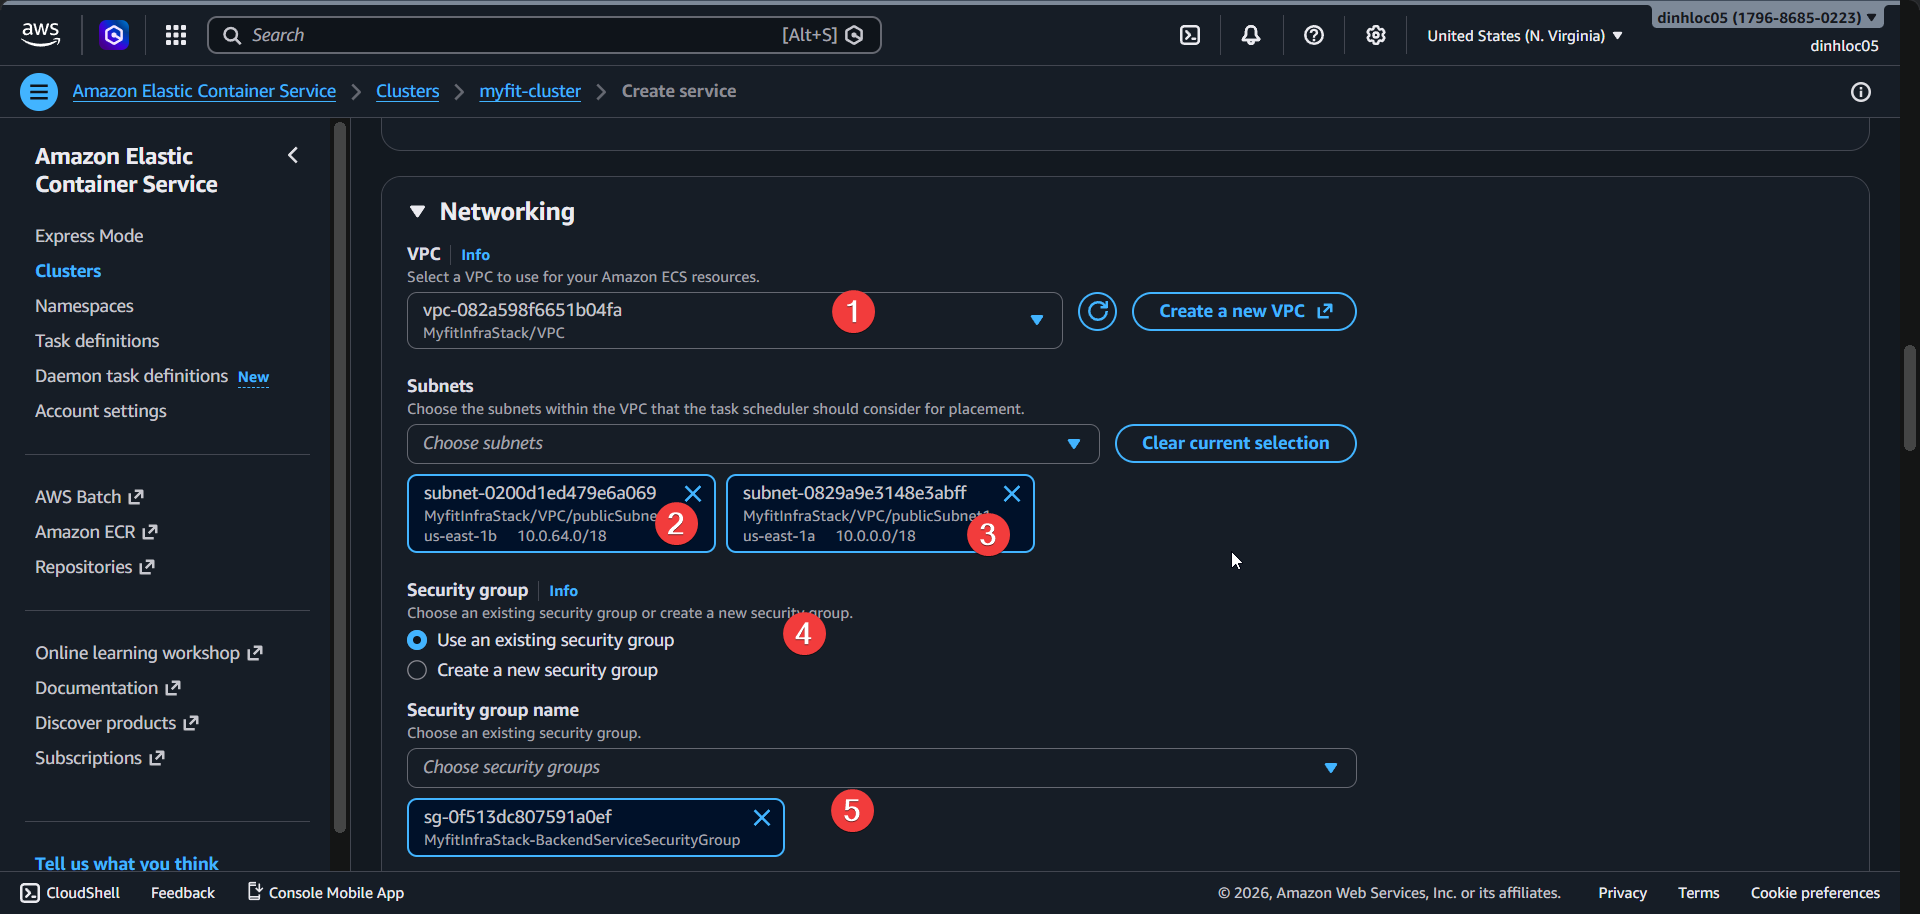This screenshot has width=1920, height=914.
Task: Collapse the Networking section
Action: 418,211
